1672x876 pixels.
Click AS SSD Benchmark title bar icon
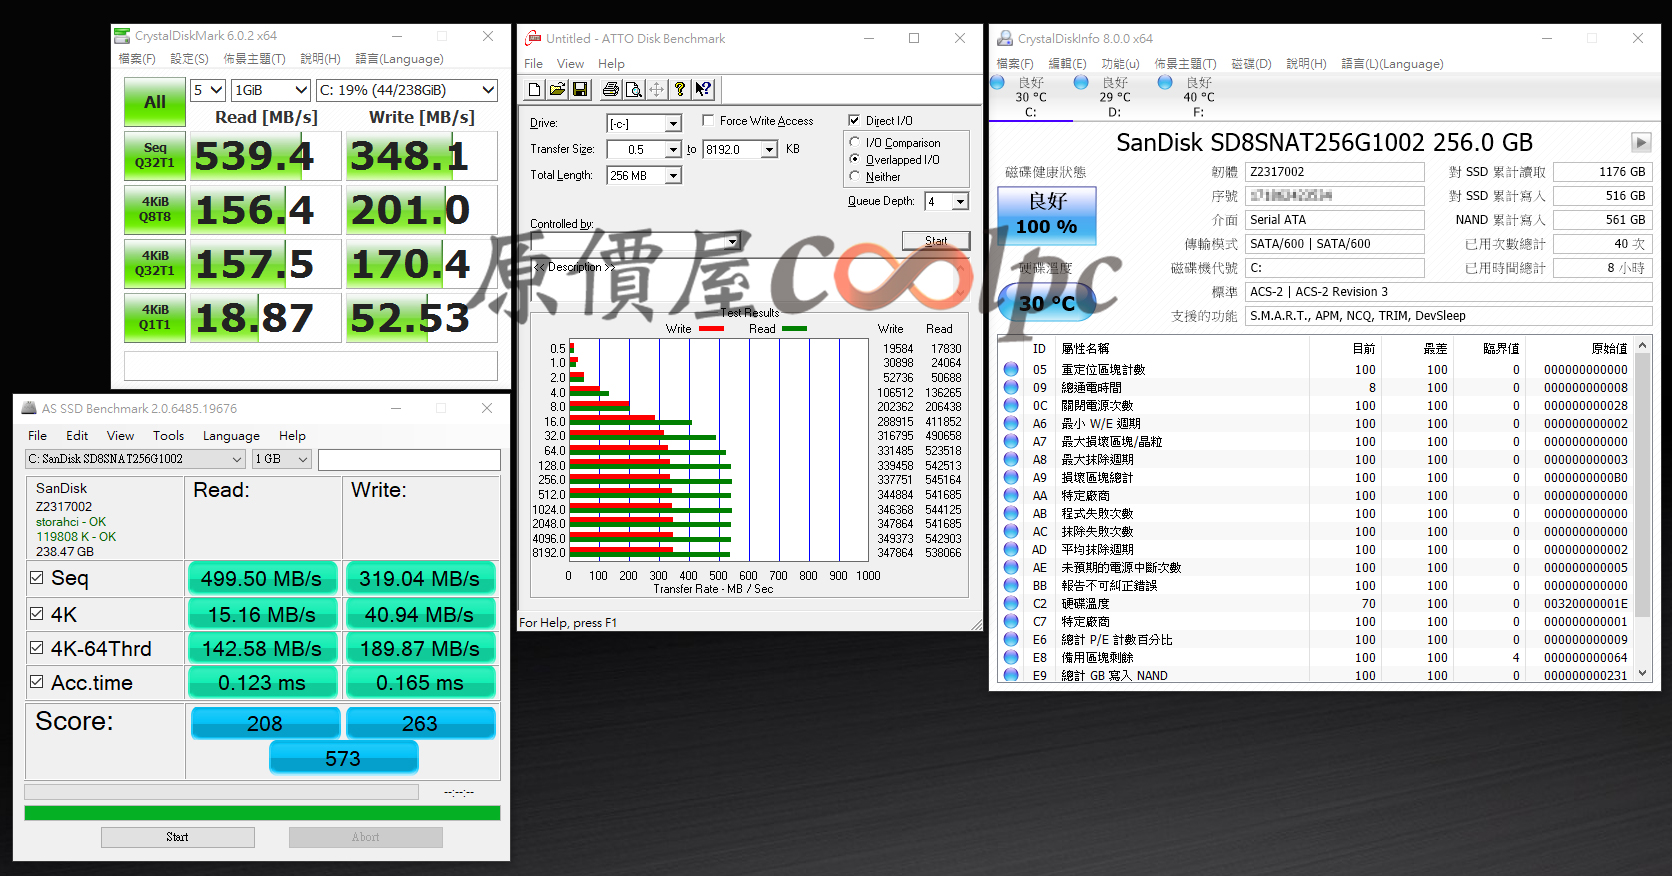coord(28,408)
